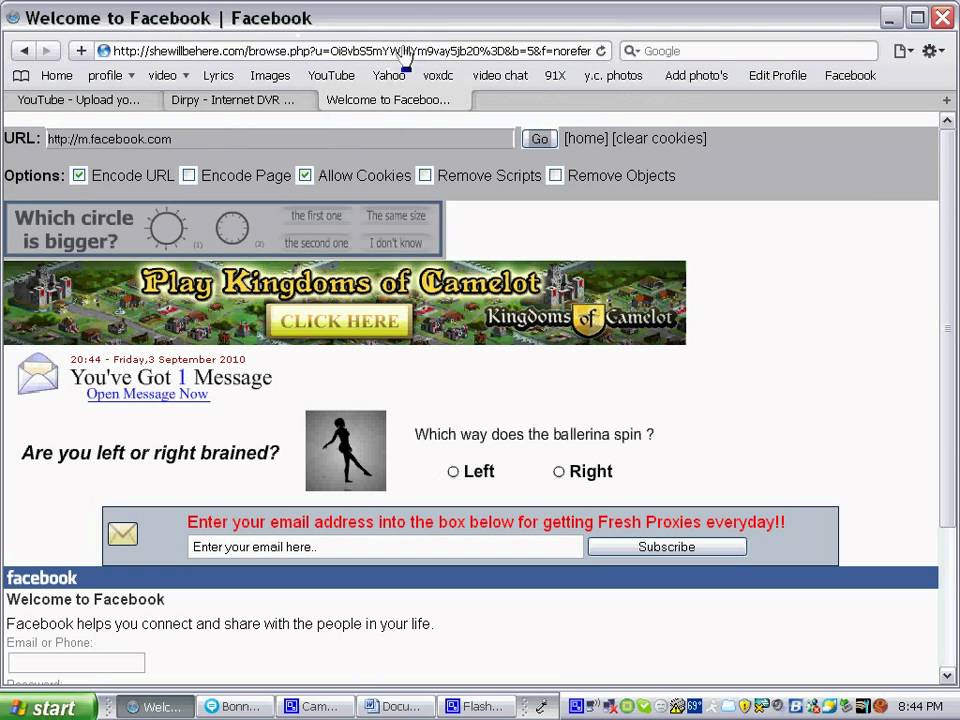
Task: Click the [clear cookies] link
Action: pyautogui.click(x=659, y=138)
